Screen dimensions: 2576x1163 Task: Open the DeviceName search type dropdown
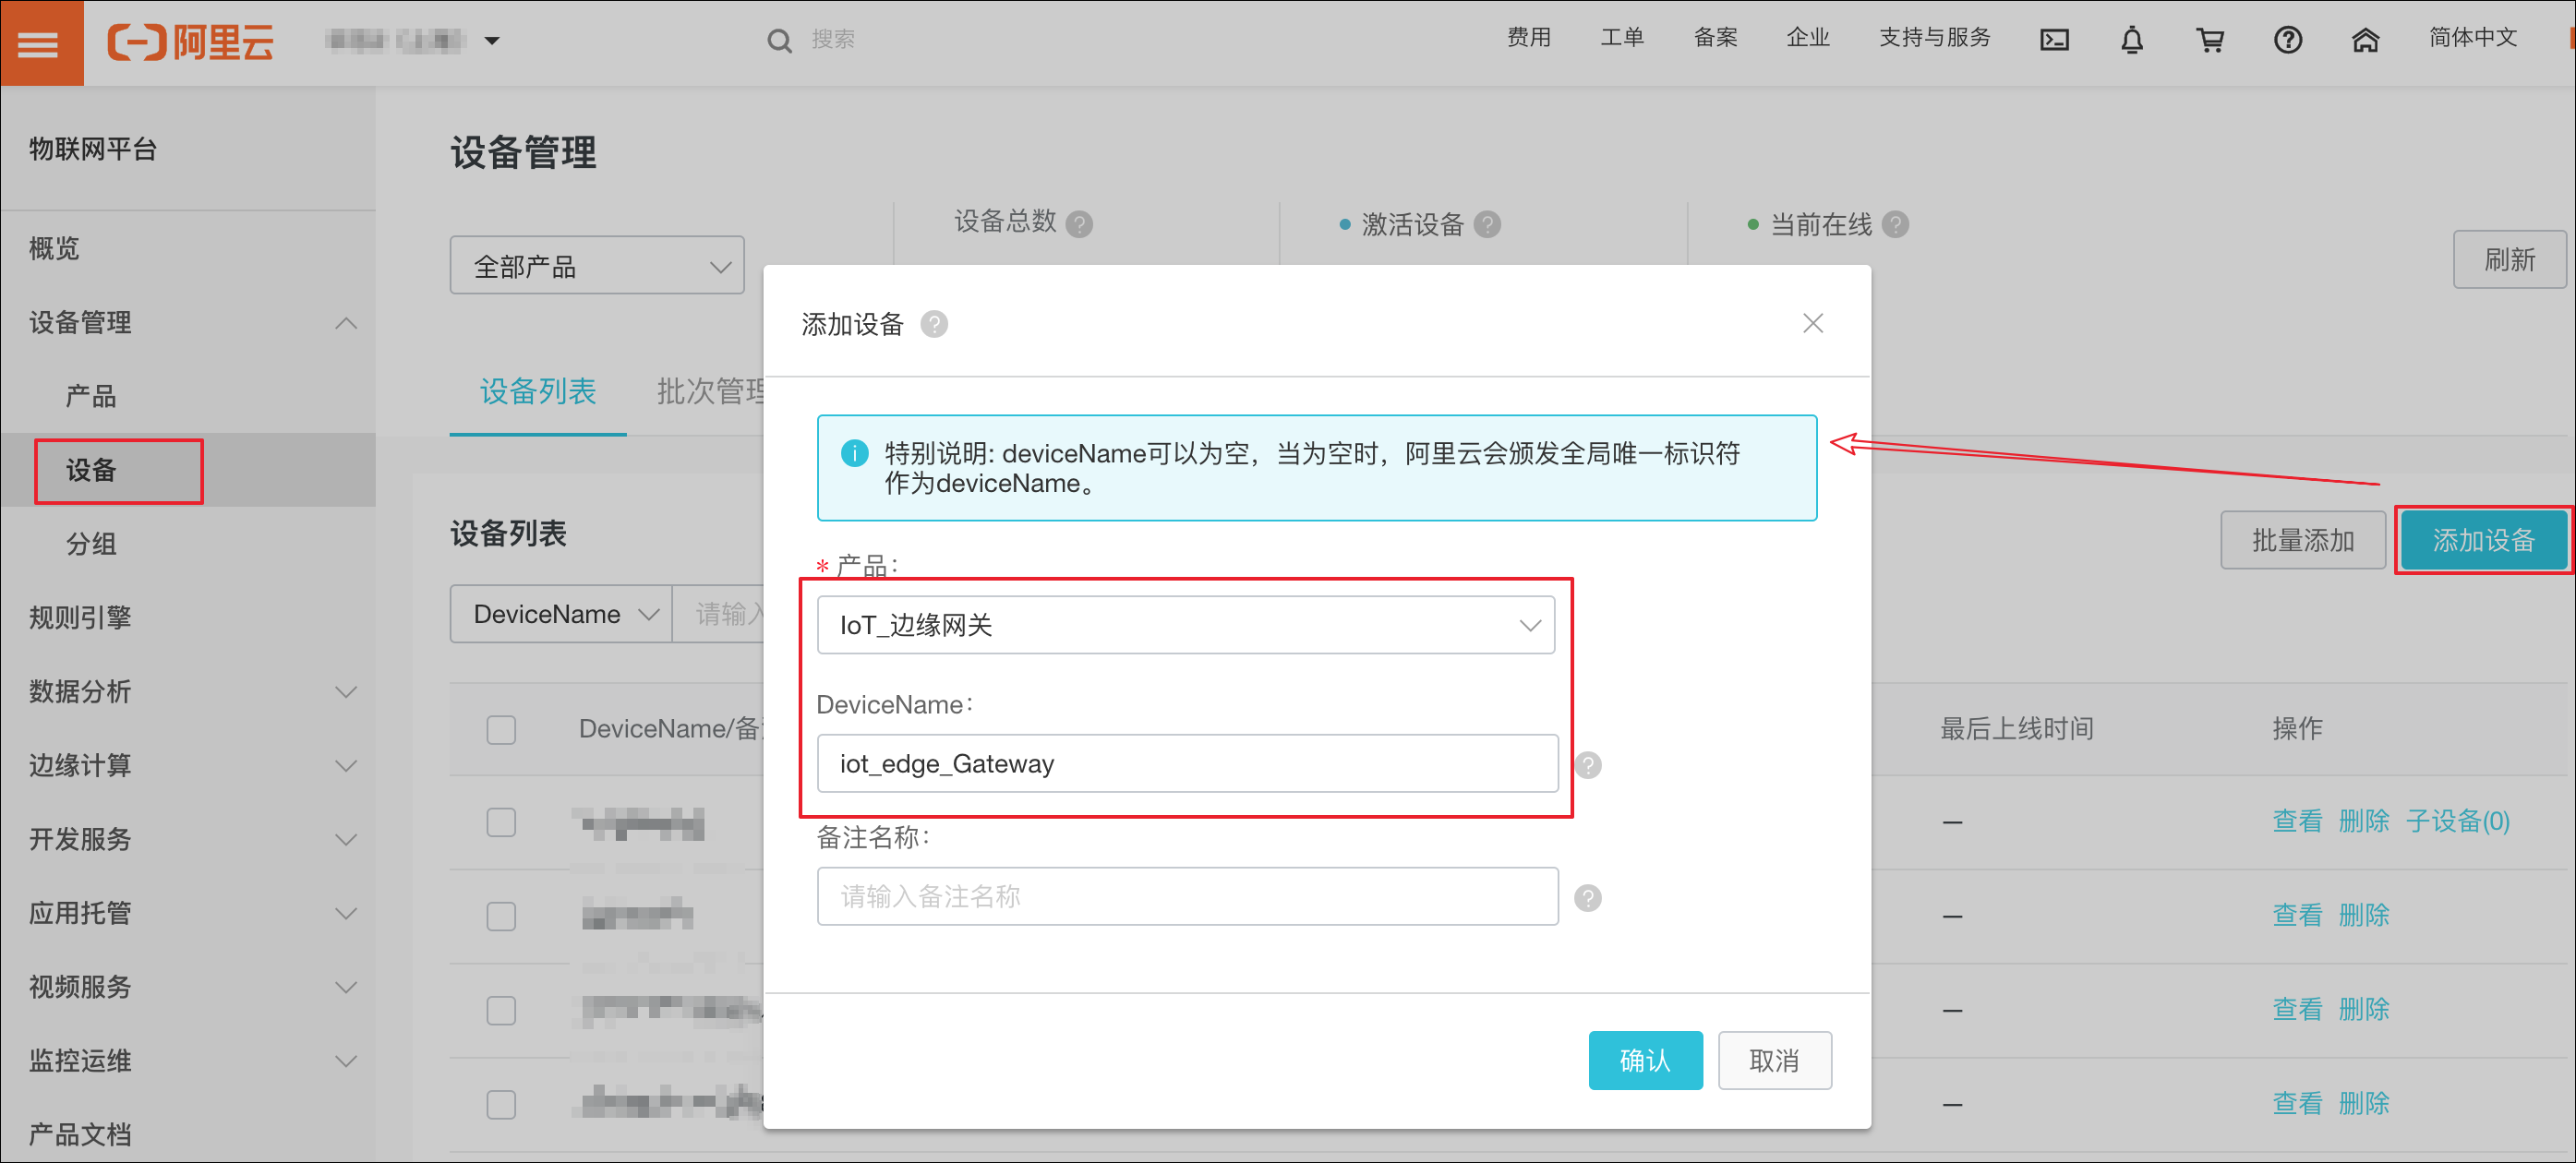[x=562, y=614]
